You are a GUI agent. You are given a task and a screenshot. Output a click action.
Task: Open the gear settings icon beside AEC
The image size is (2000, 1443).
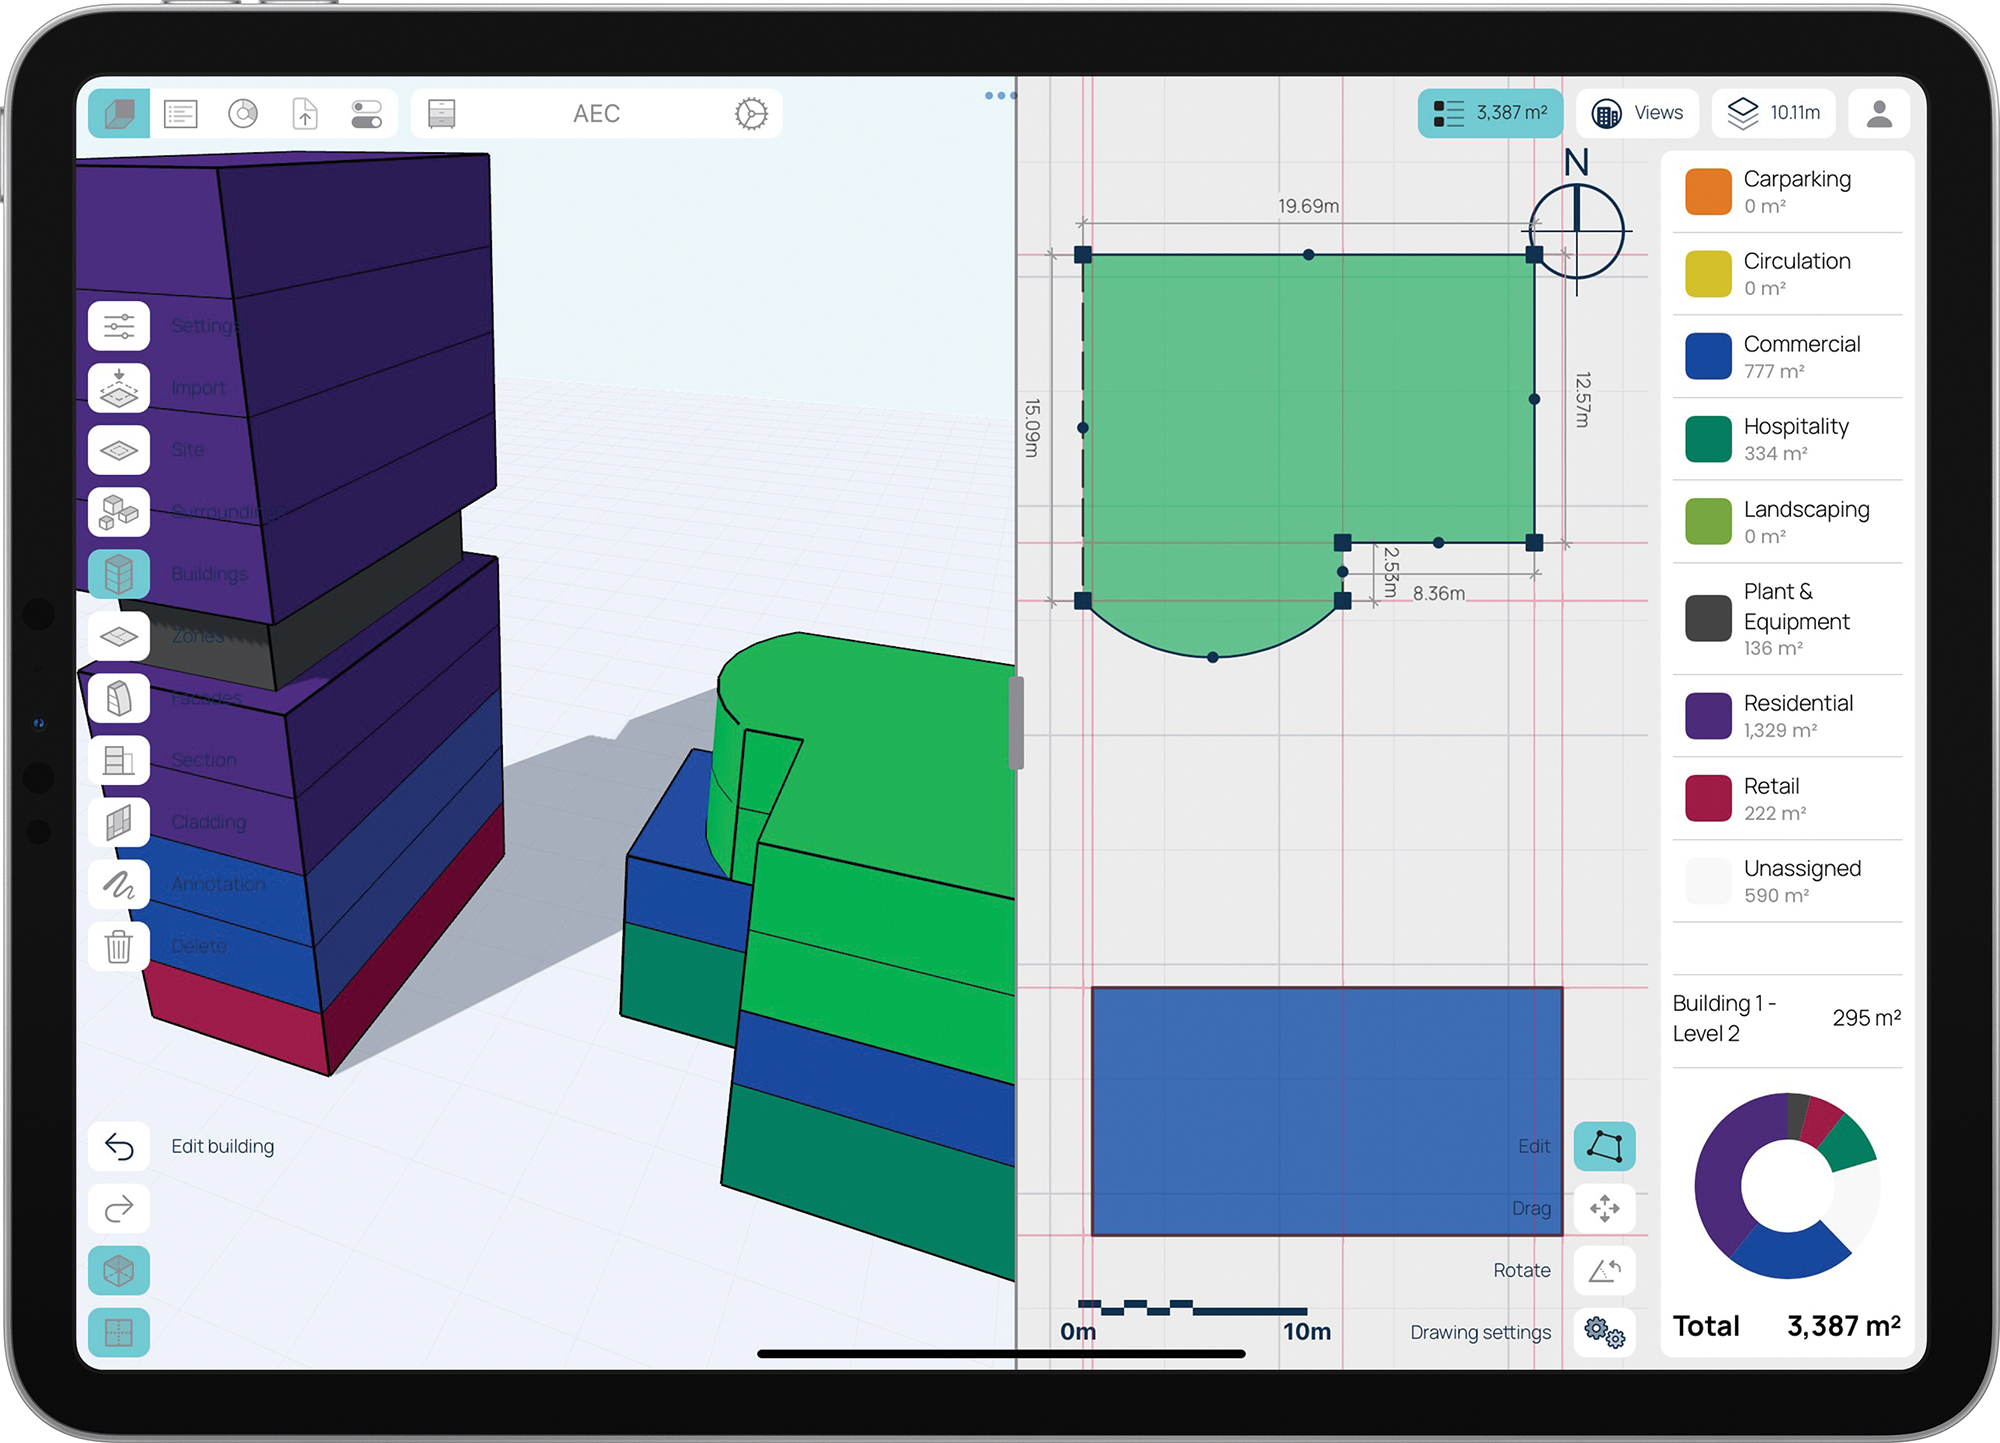(x=752, y=113)
